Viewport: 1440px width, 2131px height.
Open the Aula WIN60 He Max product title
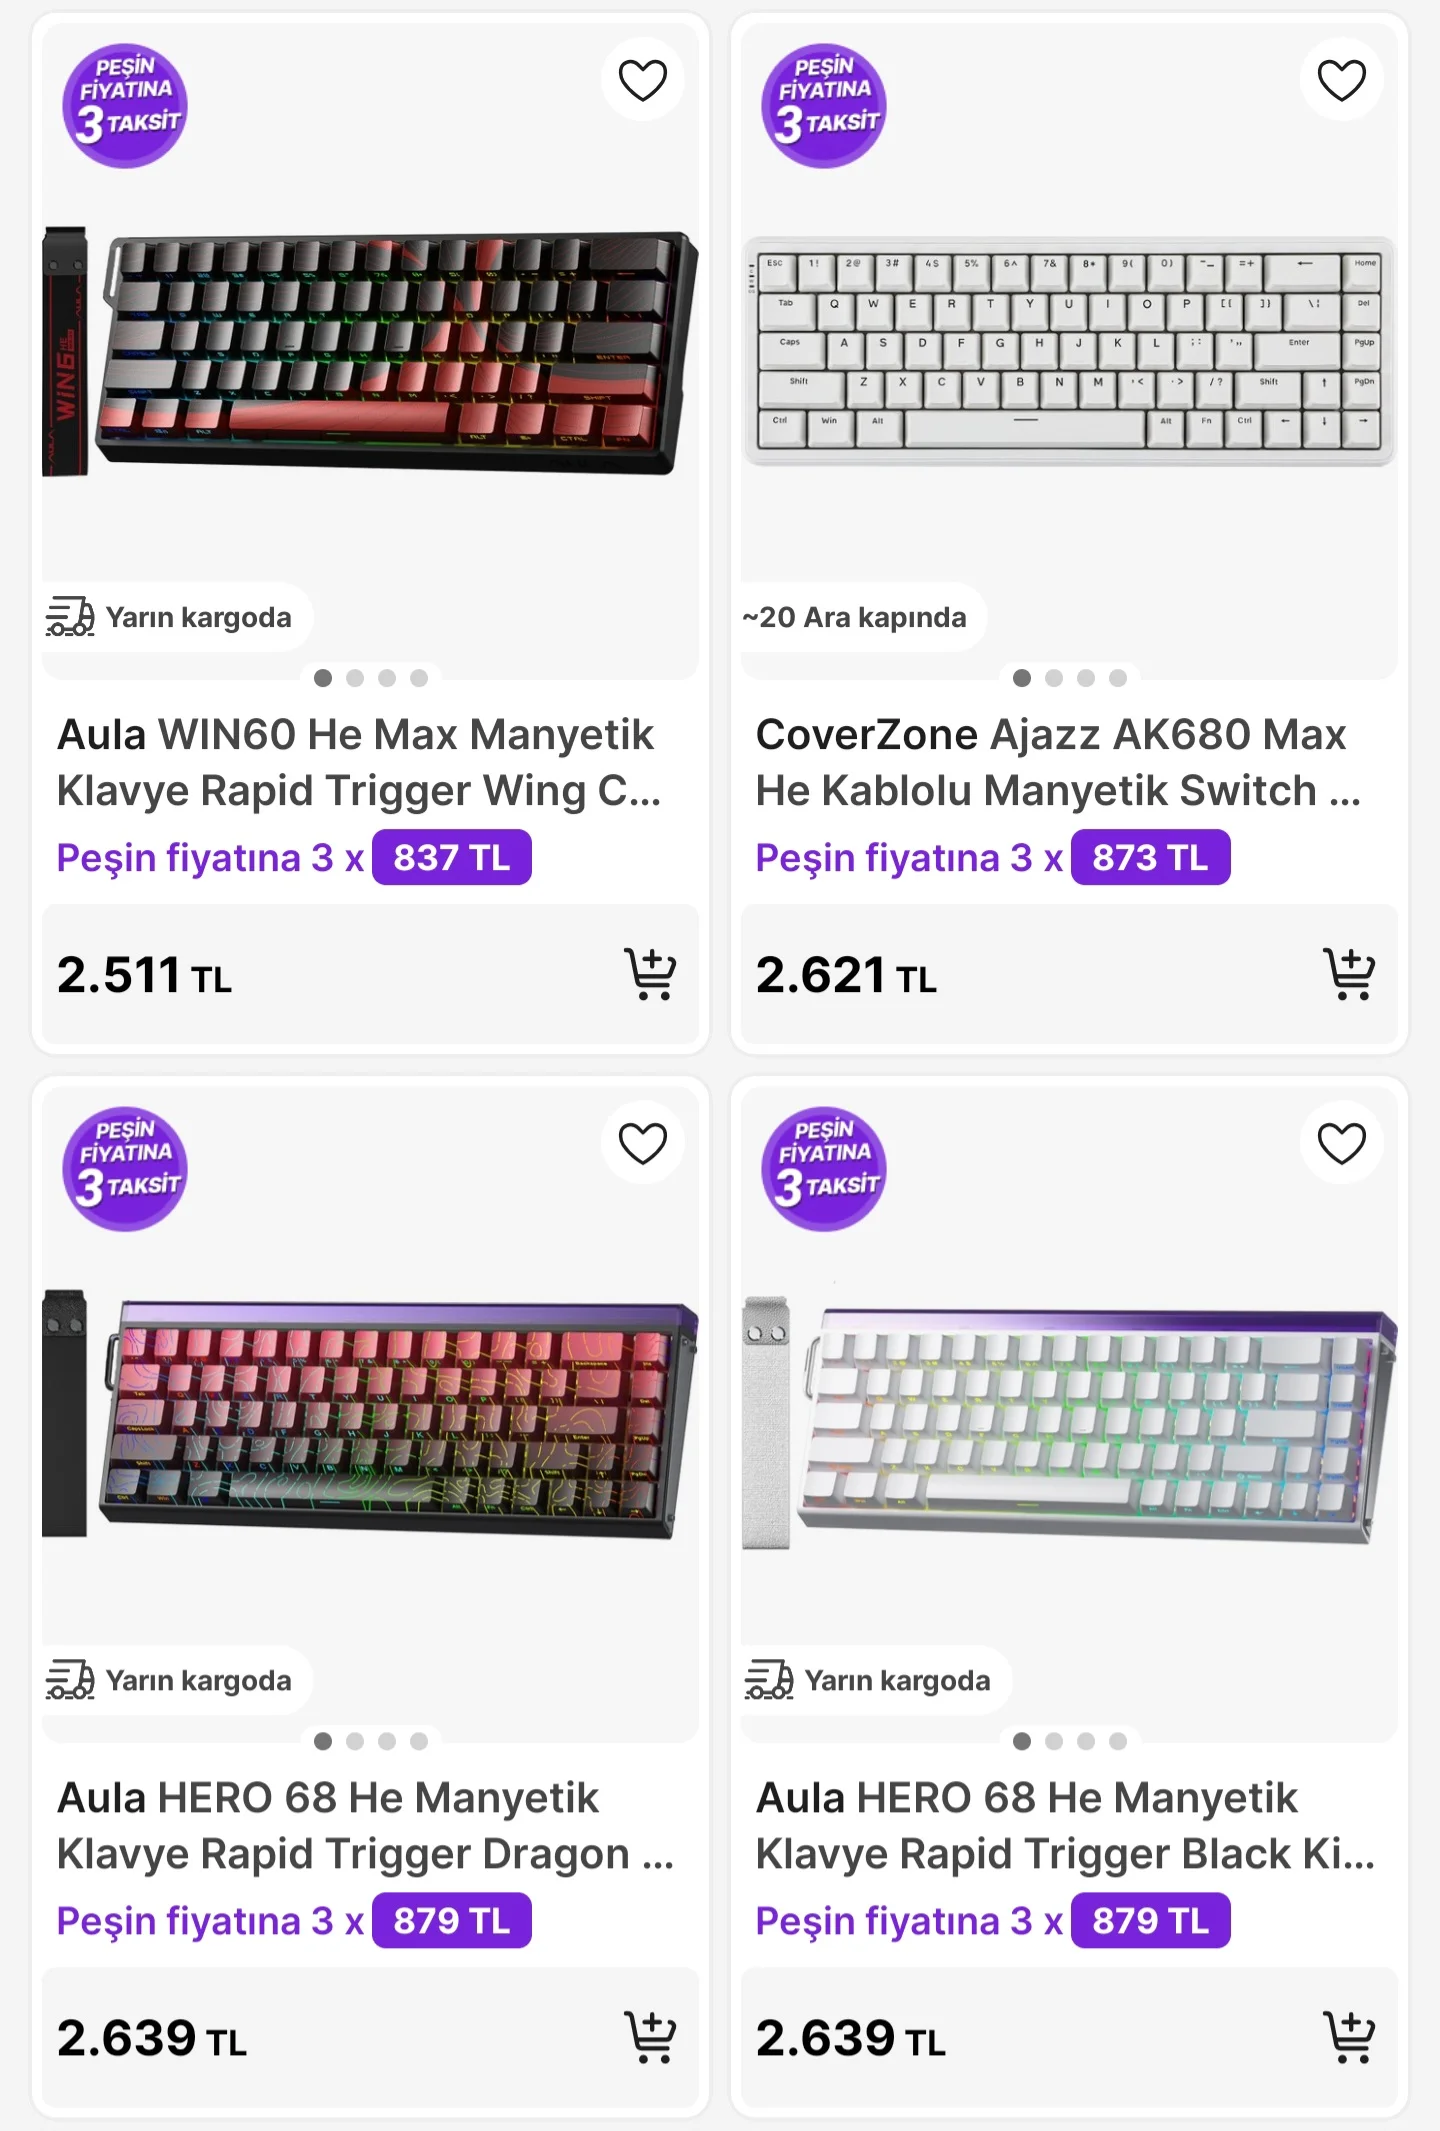(x=358, y=762)
